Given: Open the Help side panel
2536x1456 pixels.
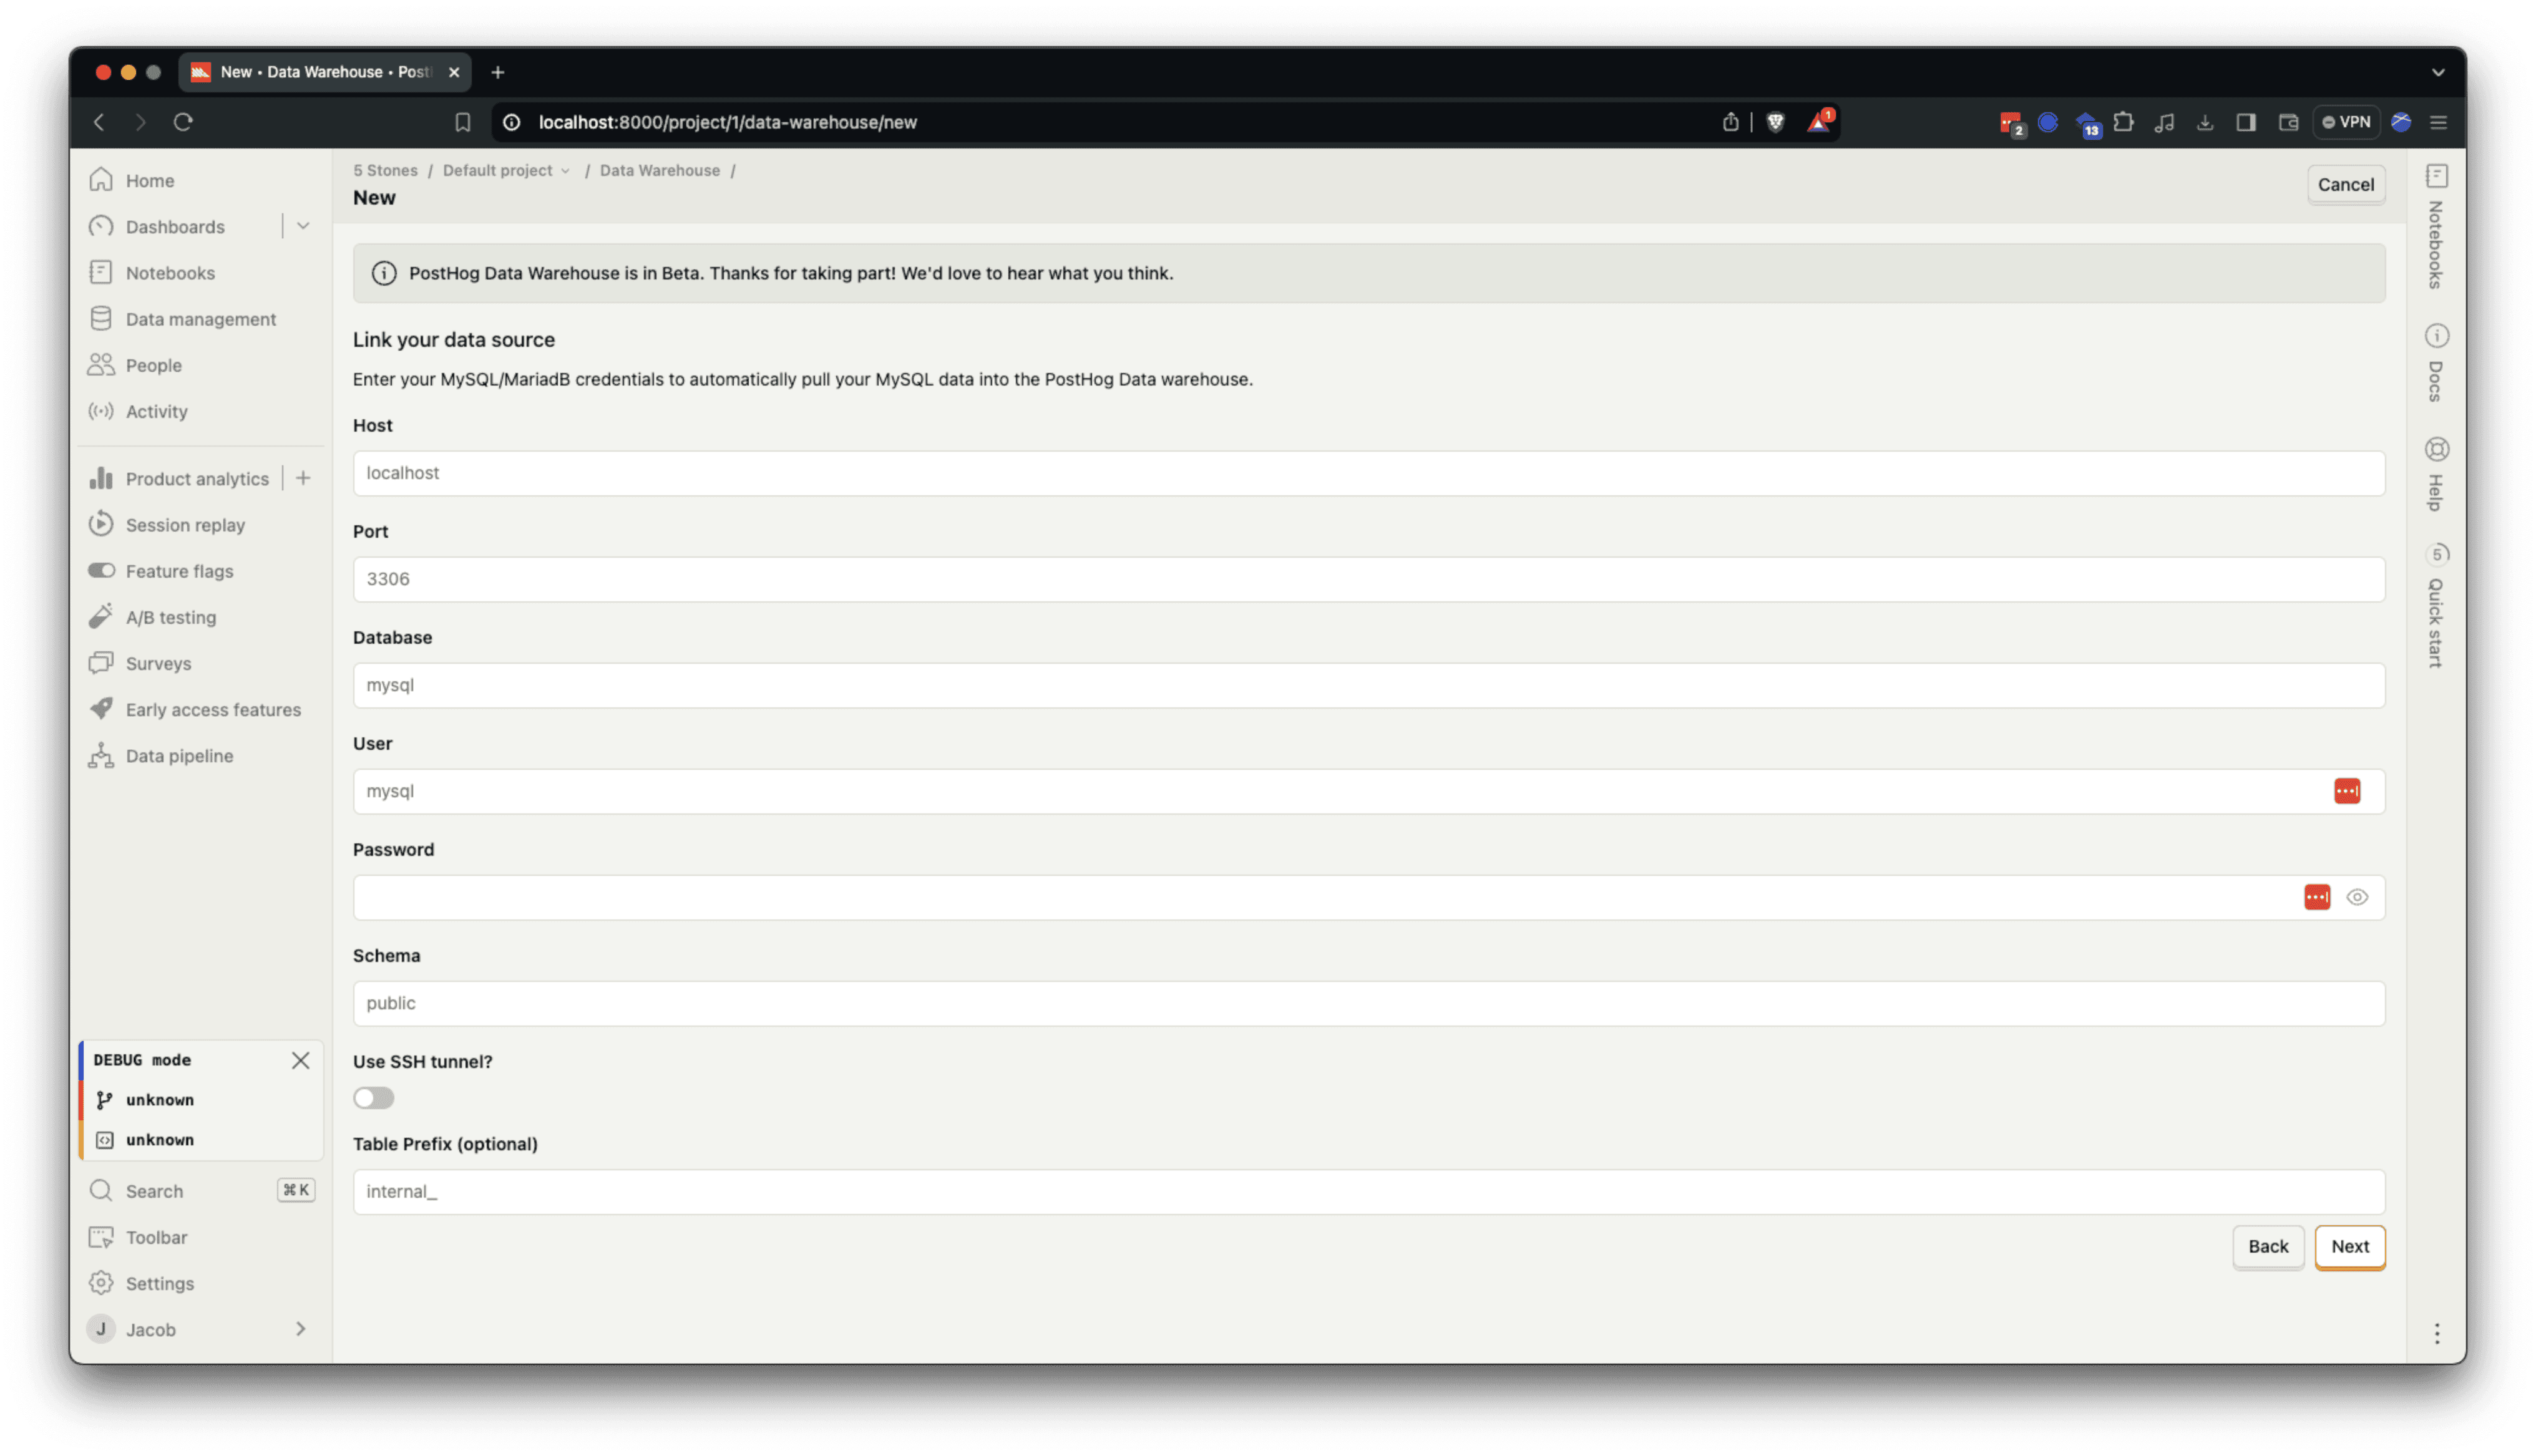Looking at the screenshot, I should click(2436, 474).
